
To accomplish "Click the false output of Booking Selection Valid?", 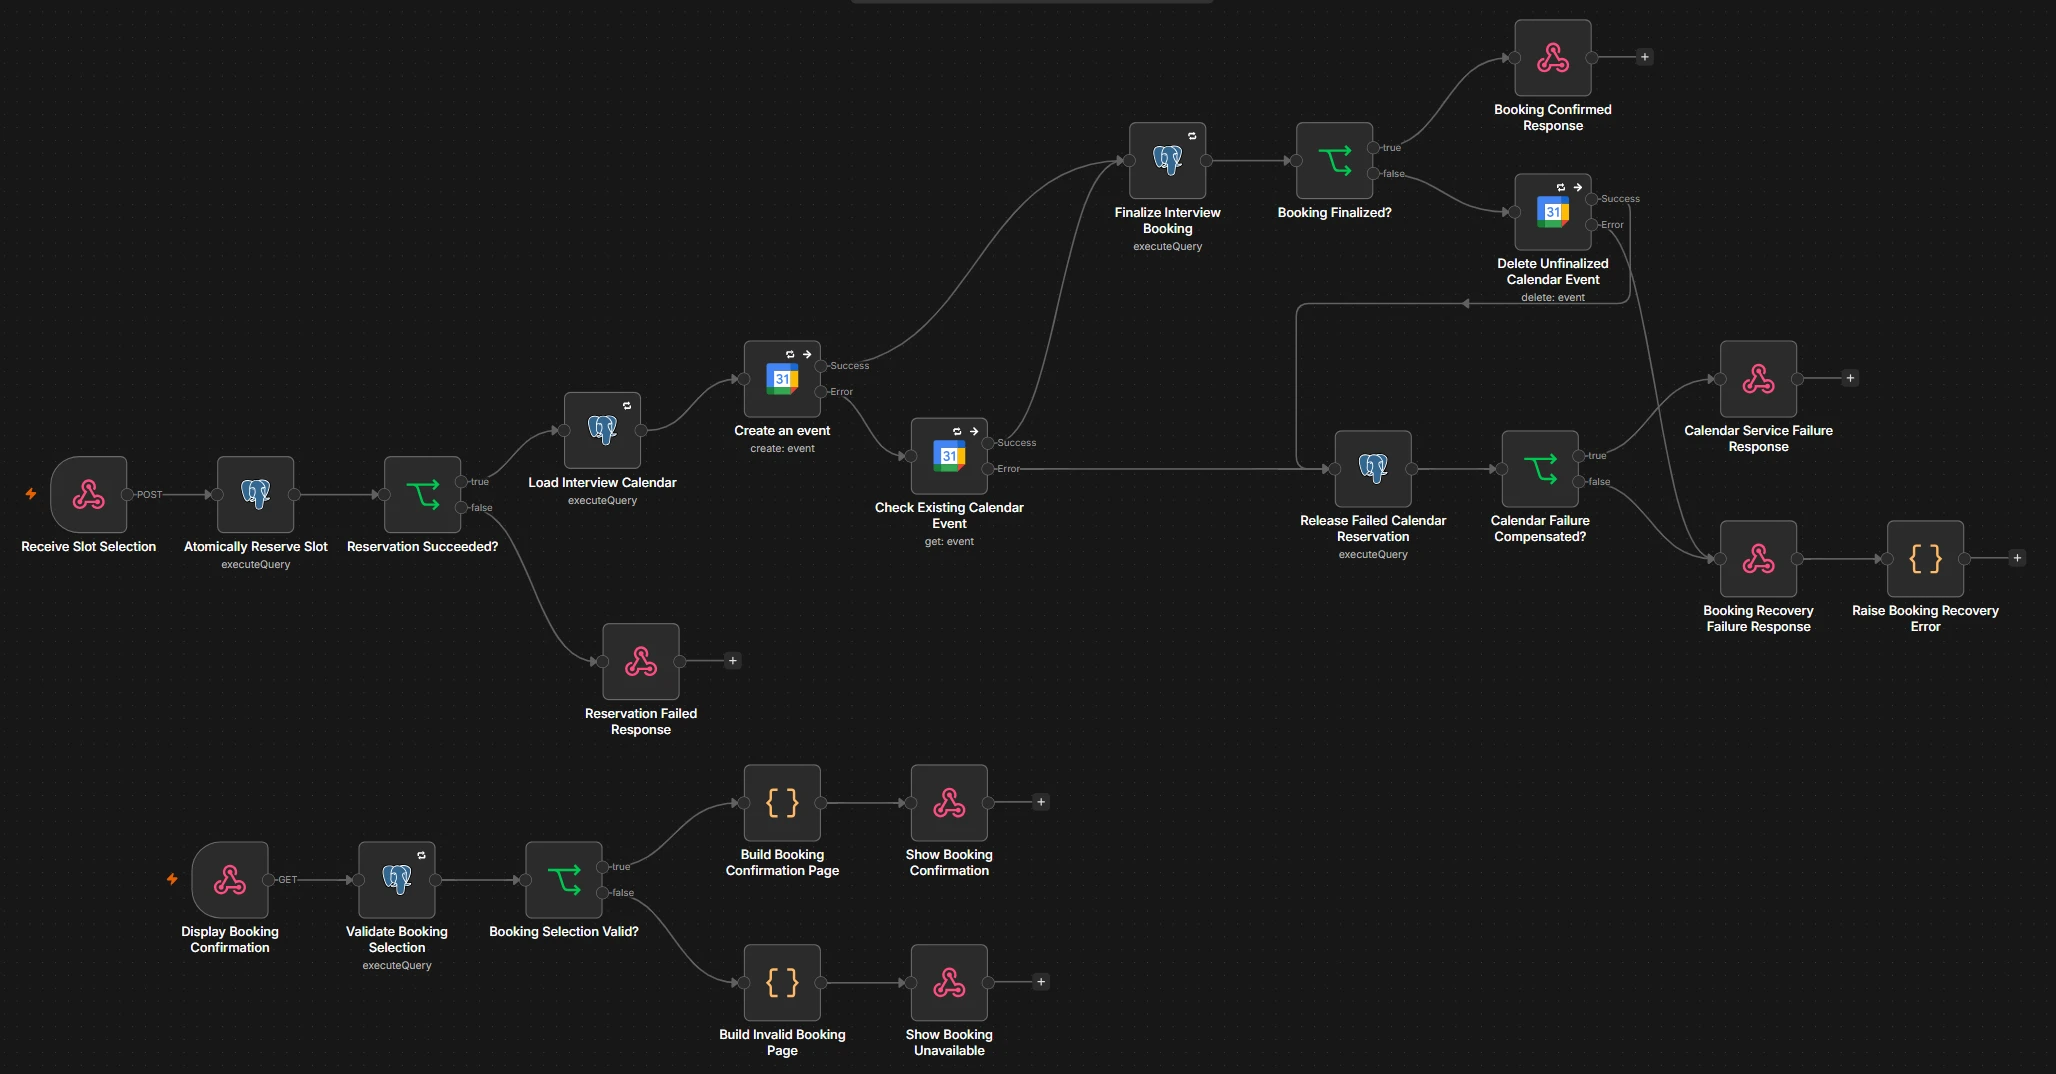I will (x=603, y=893).
